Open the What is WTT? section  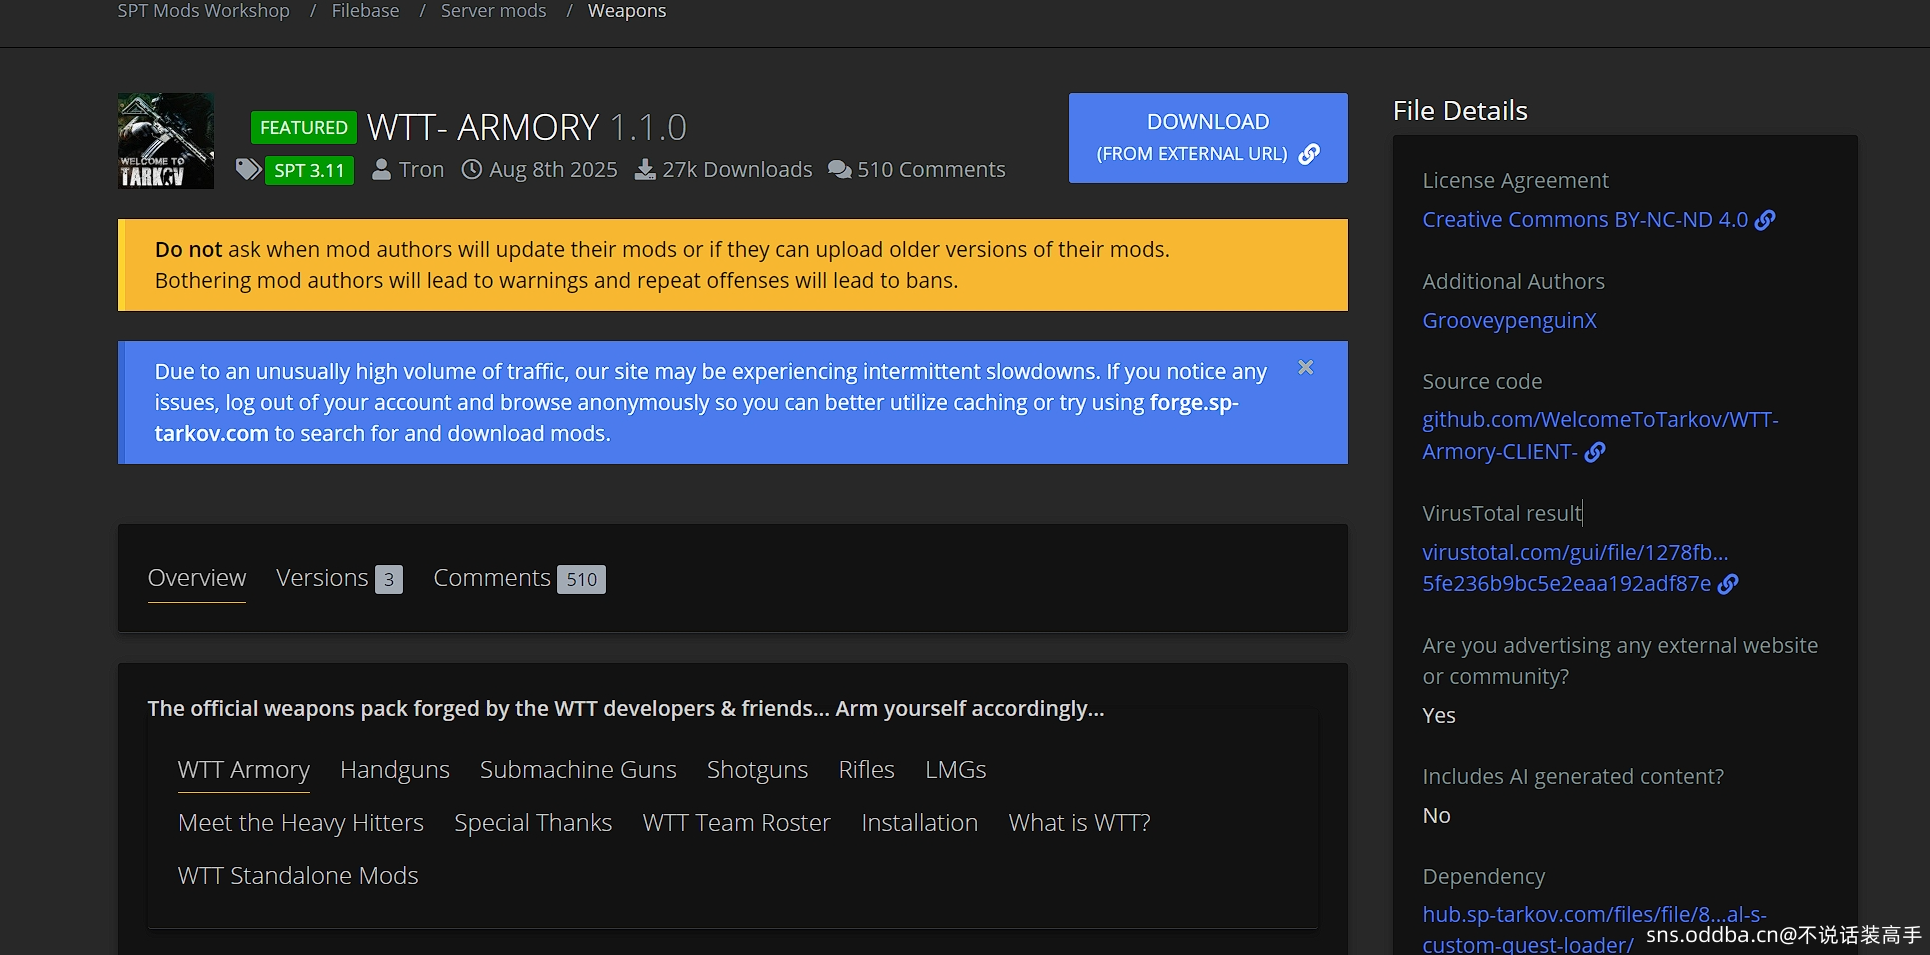click(x=1079, y=823)
